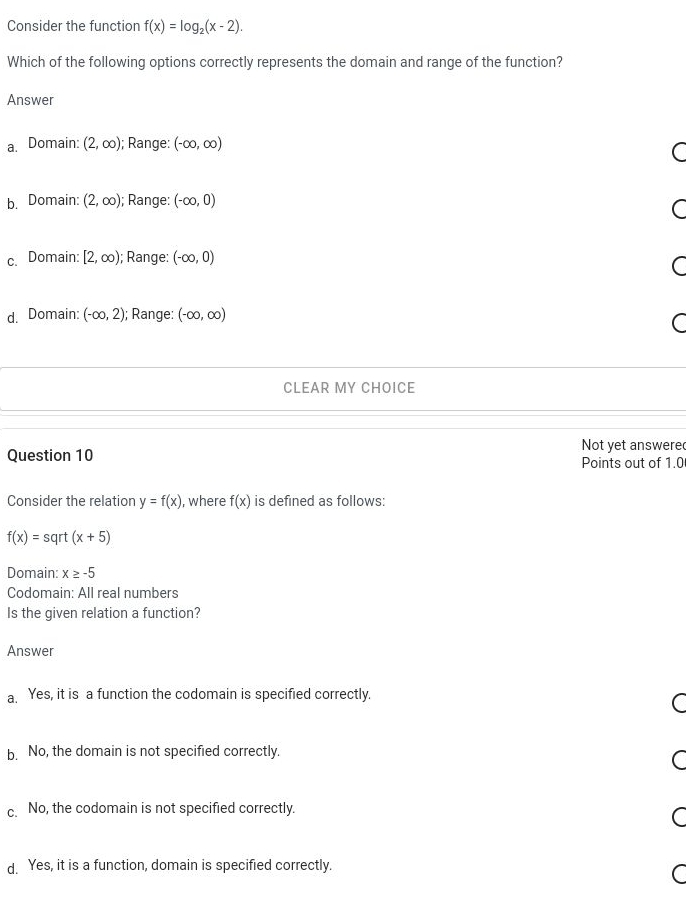Click text 'Yes, it is a function, domain is specified correctly'
The image size is (686, 915).
pos(180,866)
